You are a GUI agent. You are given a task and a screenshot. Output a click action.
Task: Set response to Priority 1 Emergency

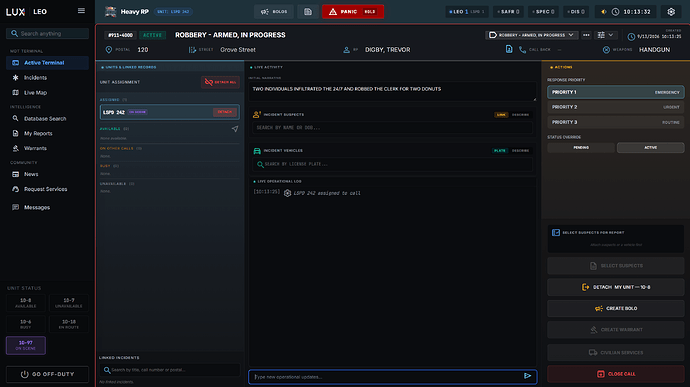click(616, 92)
